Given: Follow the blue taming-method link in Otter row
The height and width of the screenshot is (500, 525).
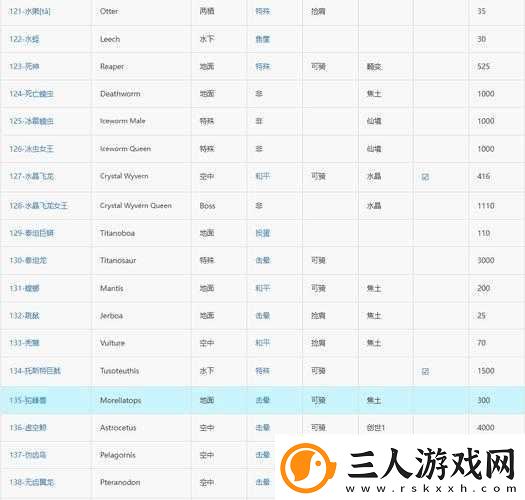Looking at the screenshot, I should click(262, 11).
